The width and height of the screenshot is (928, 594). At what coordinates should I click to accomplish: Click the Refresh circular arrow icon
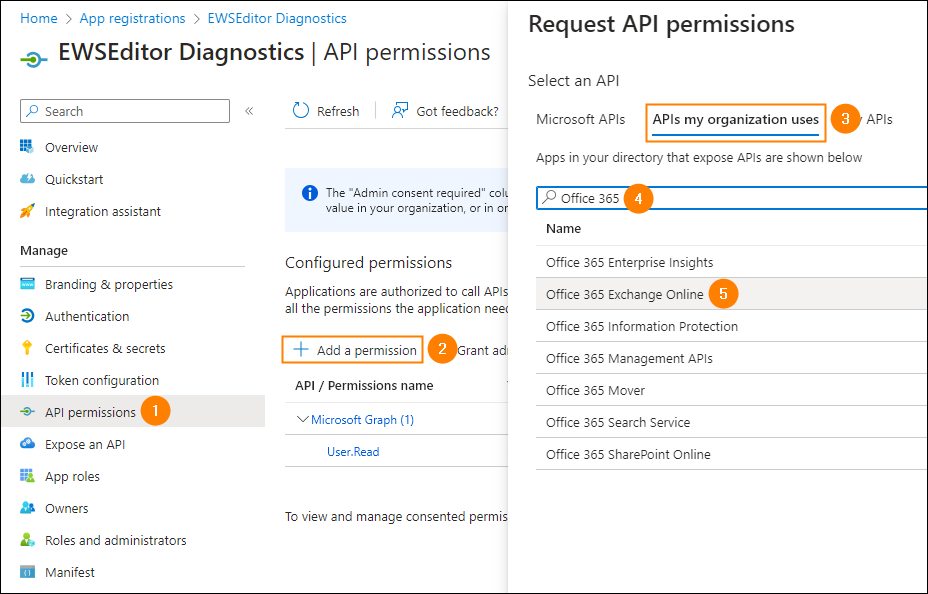[301, 111]
